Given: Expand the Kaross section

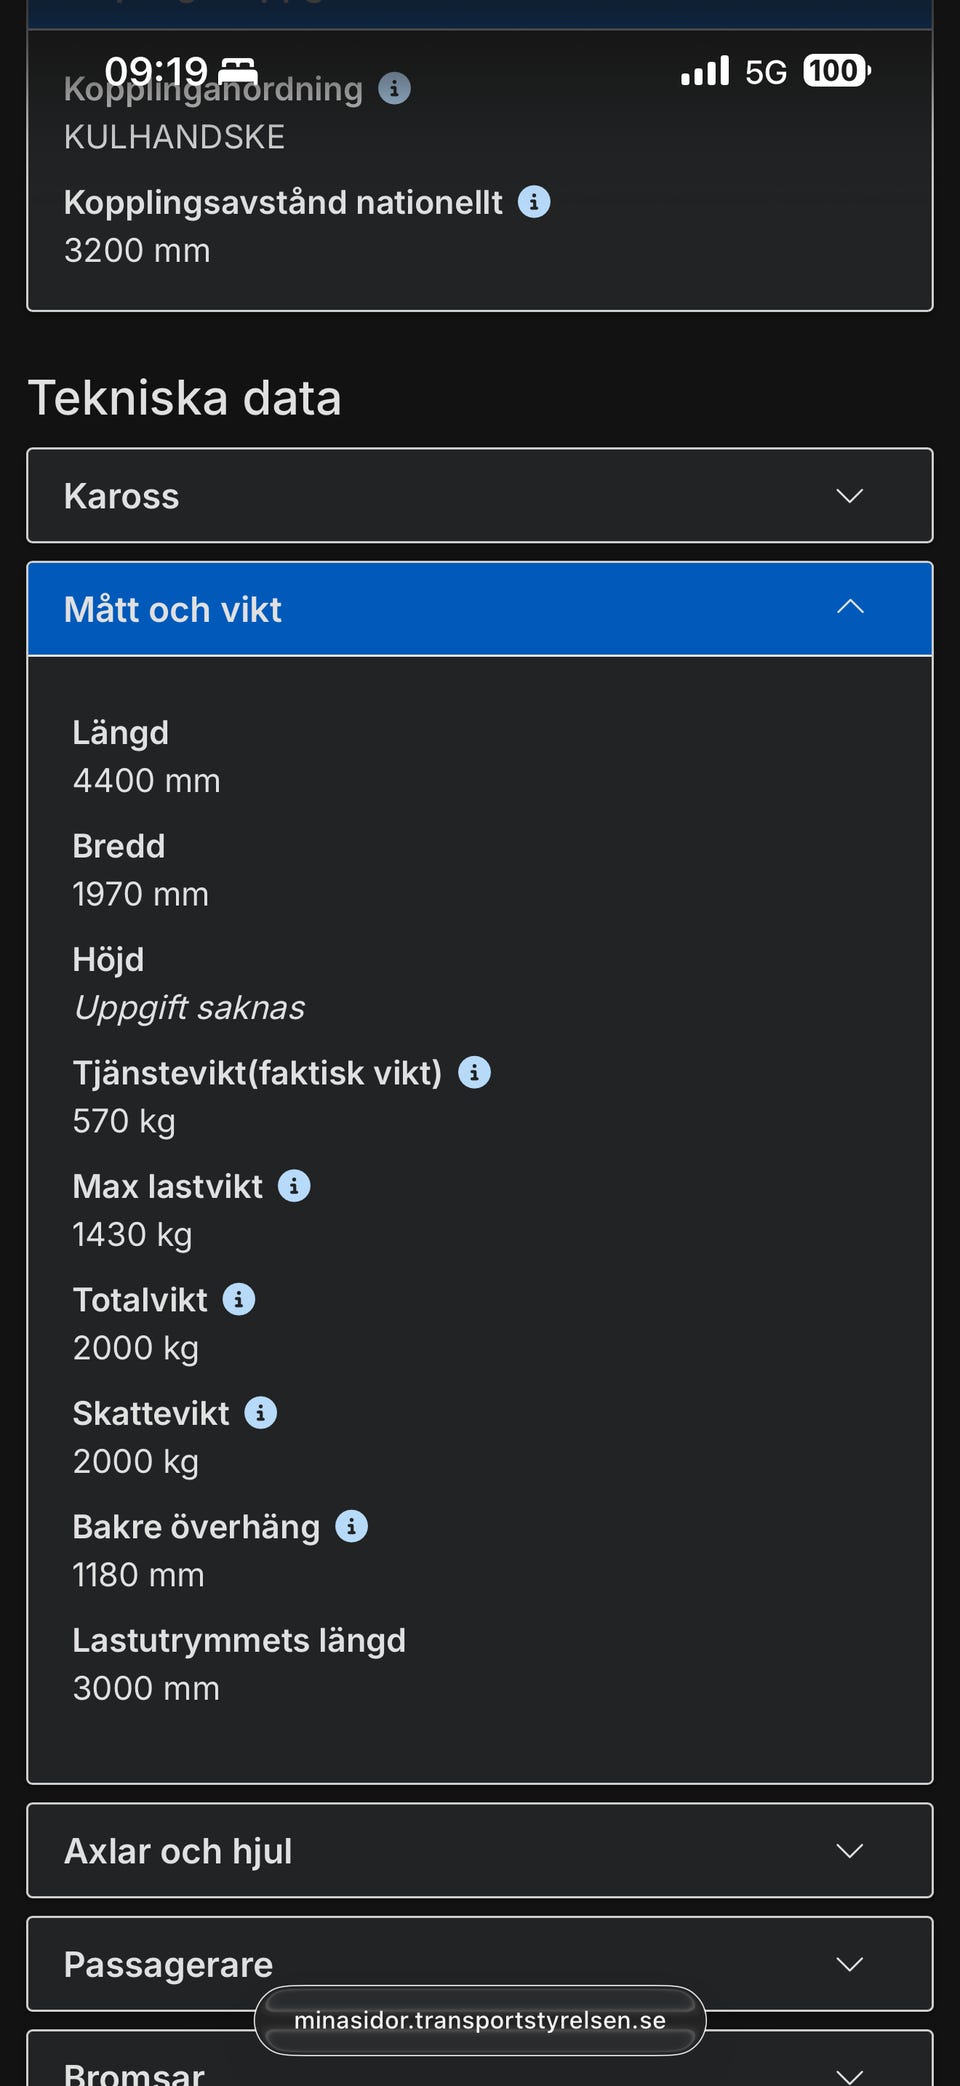Looking at the screenshot, I should click(480, 496).
